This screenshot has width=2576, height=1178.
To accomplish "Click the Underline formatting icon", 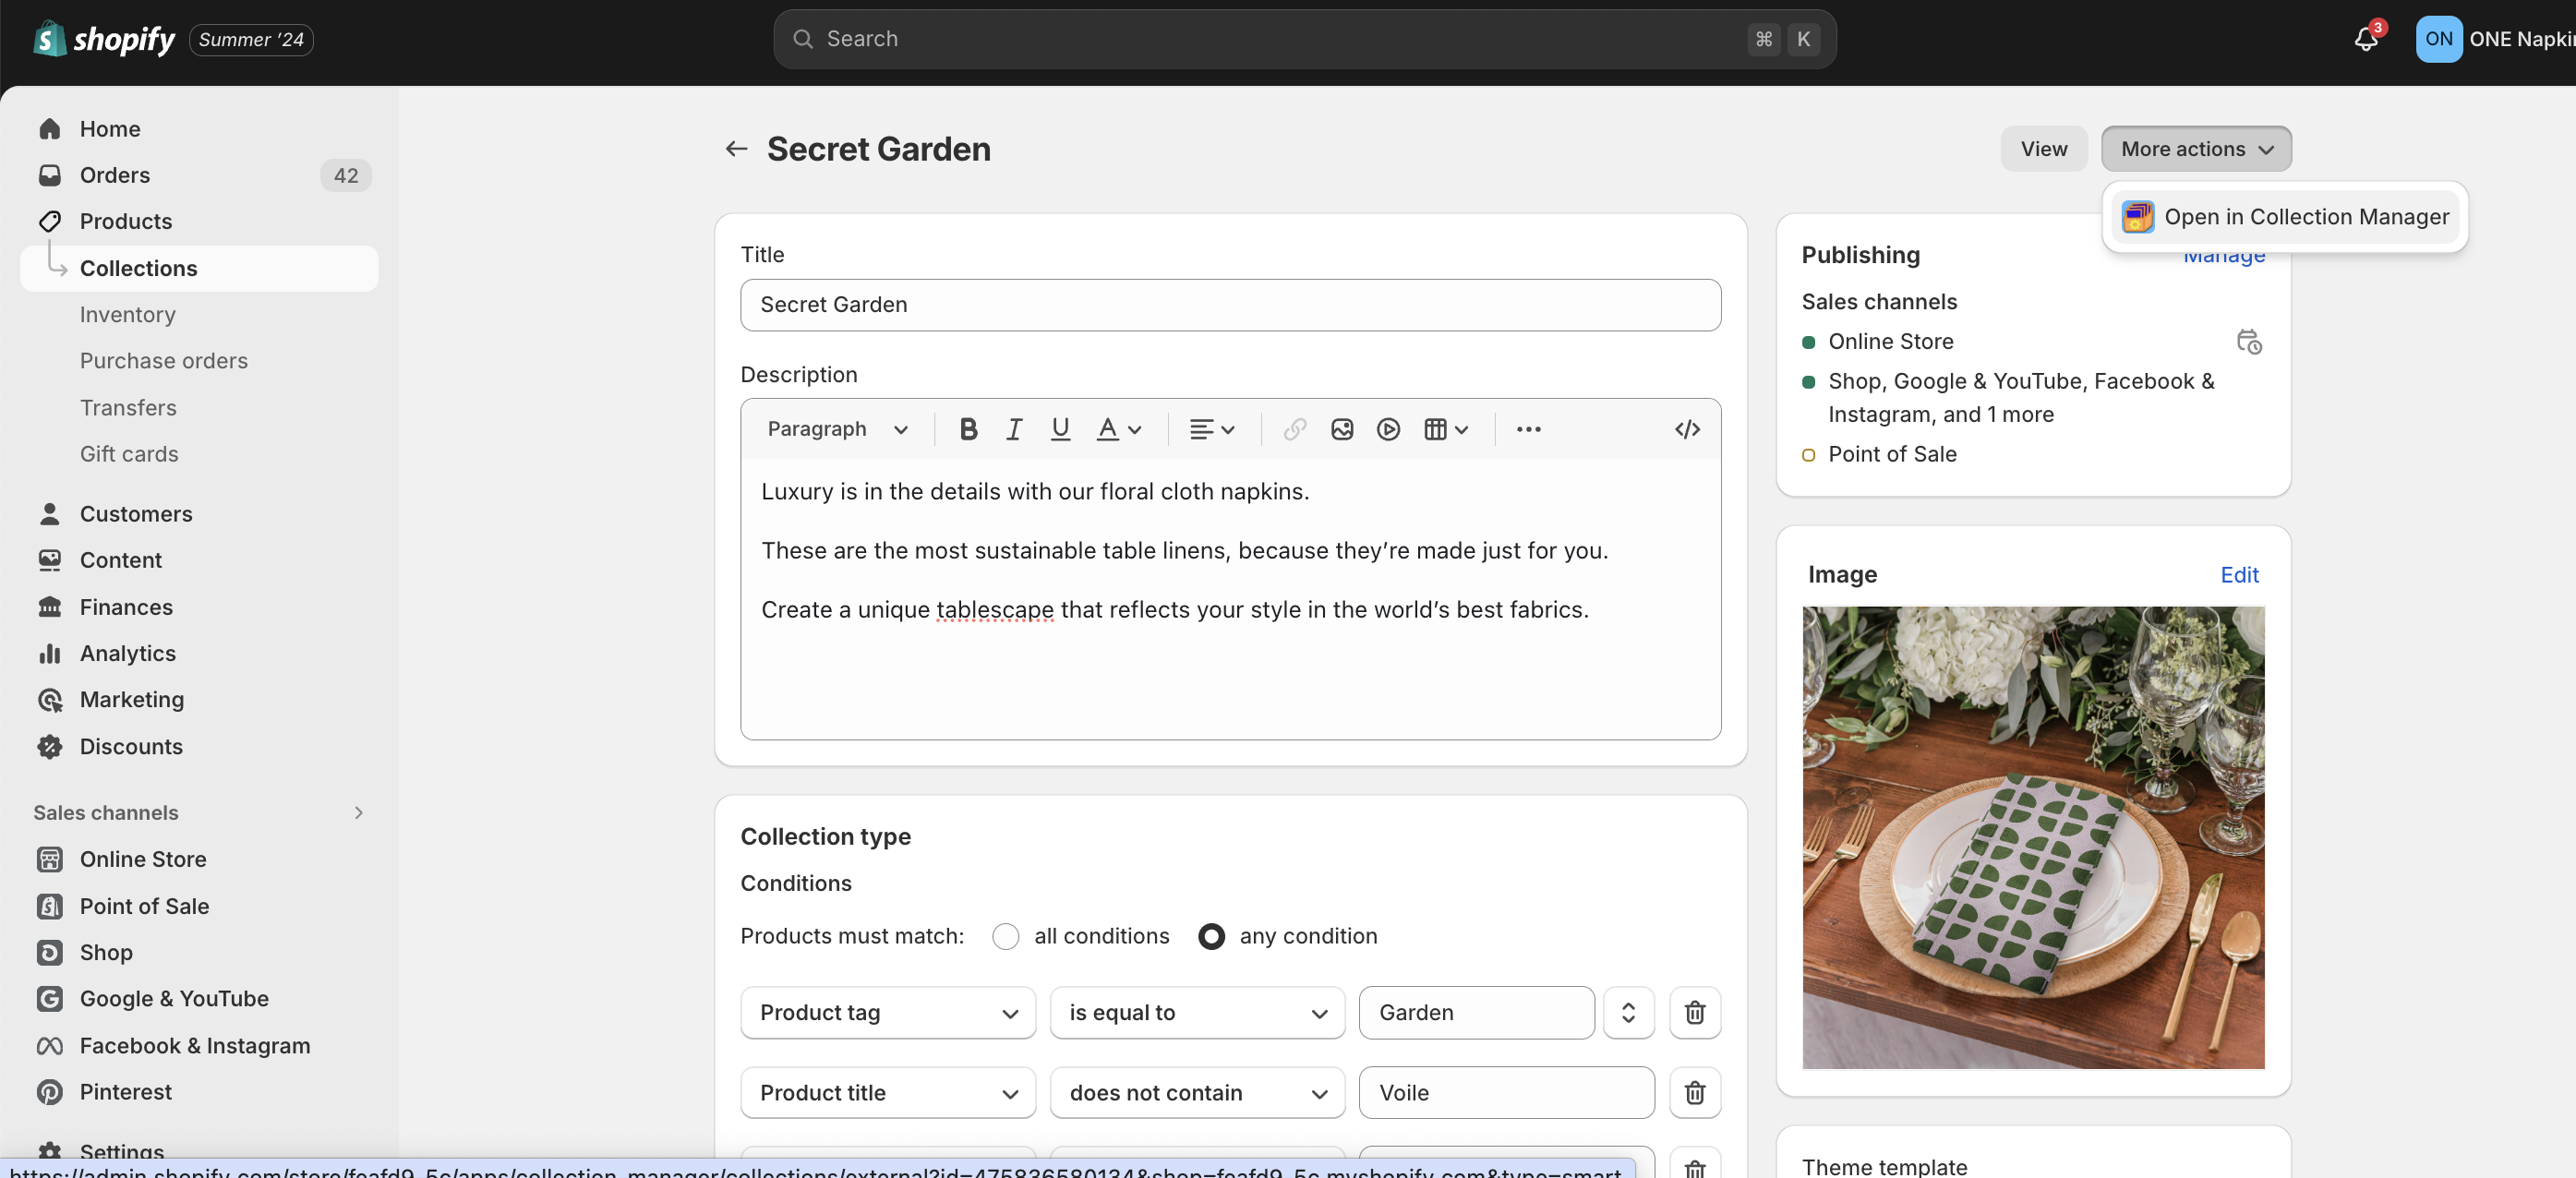I will [1060, 429].
